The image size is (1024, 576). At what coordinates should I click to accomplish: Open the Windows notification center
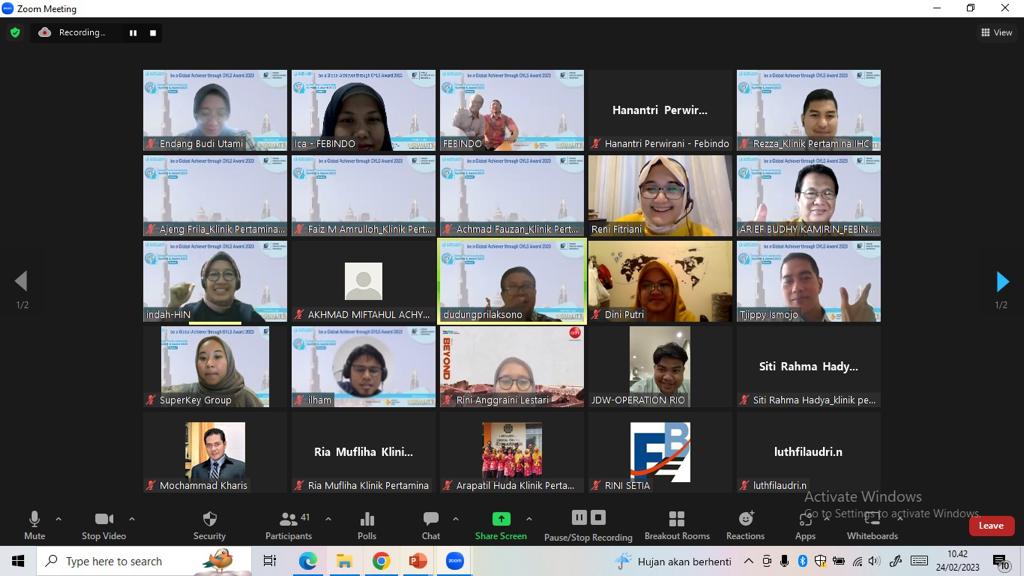pyautogui.click(x=1000, y=561)
